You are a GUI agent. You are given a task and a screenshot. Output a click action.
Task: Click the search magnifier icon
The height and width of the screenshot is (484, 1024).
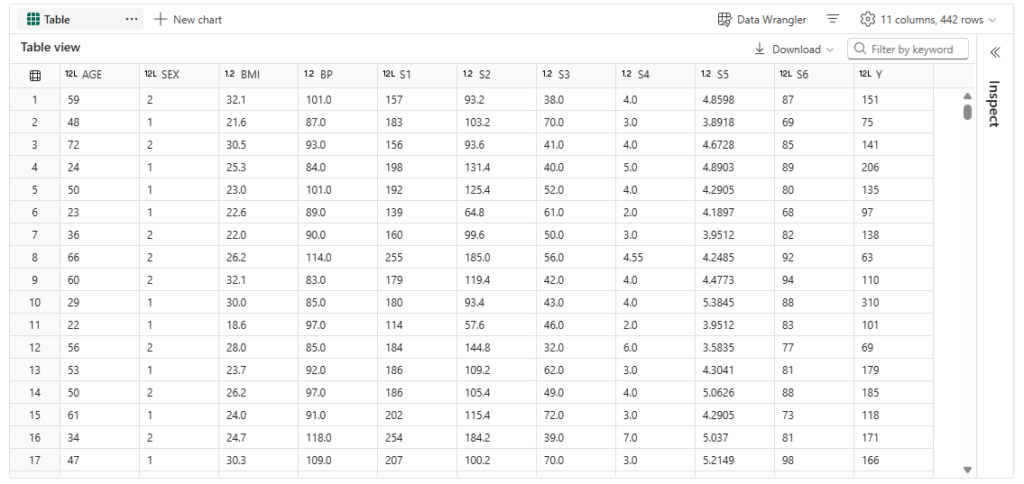click(x=859, y=49)
